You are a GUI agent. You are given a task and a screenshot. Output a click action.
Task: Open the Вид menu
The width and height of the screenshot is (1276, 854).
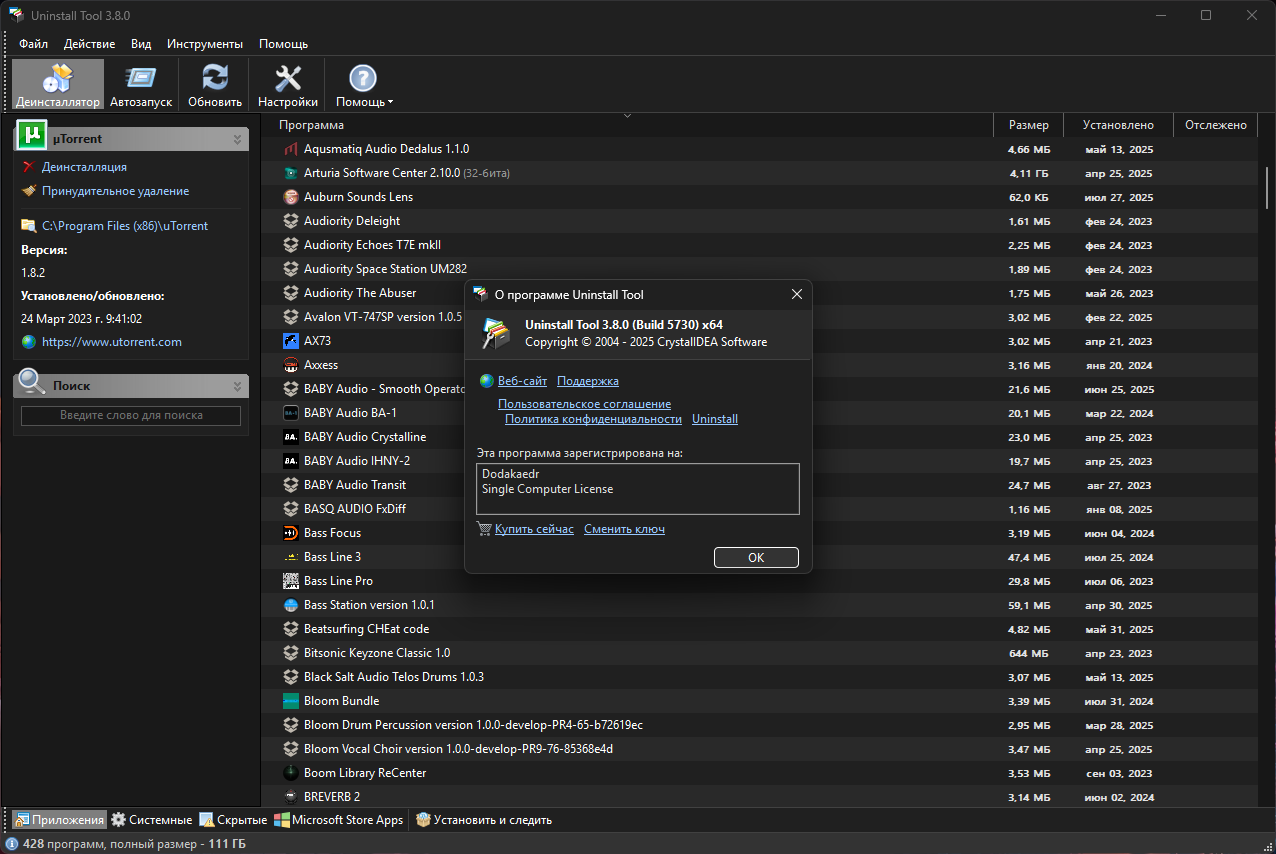coord(141,44)
